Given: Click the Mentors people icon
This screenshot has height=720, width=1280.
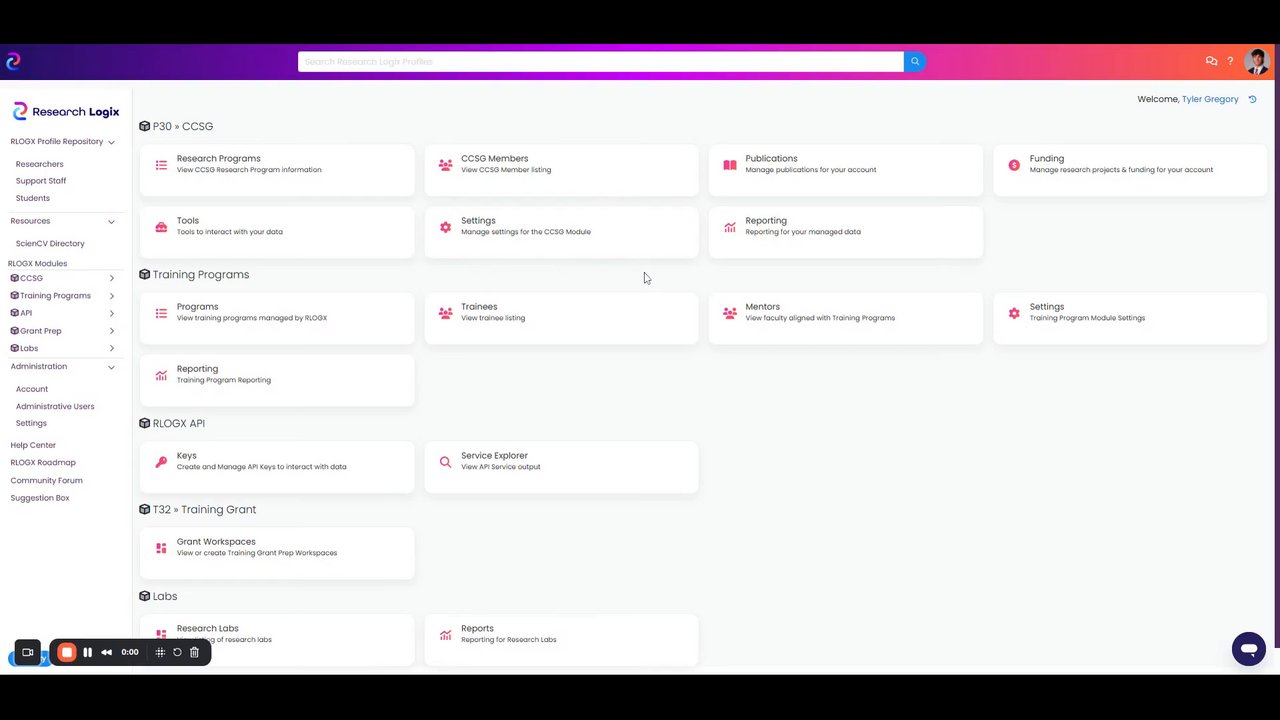Looking at the screenshot, I should 730,313.
